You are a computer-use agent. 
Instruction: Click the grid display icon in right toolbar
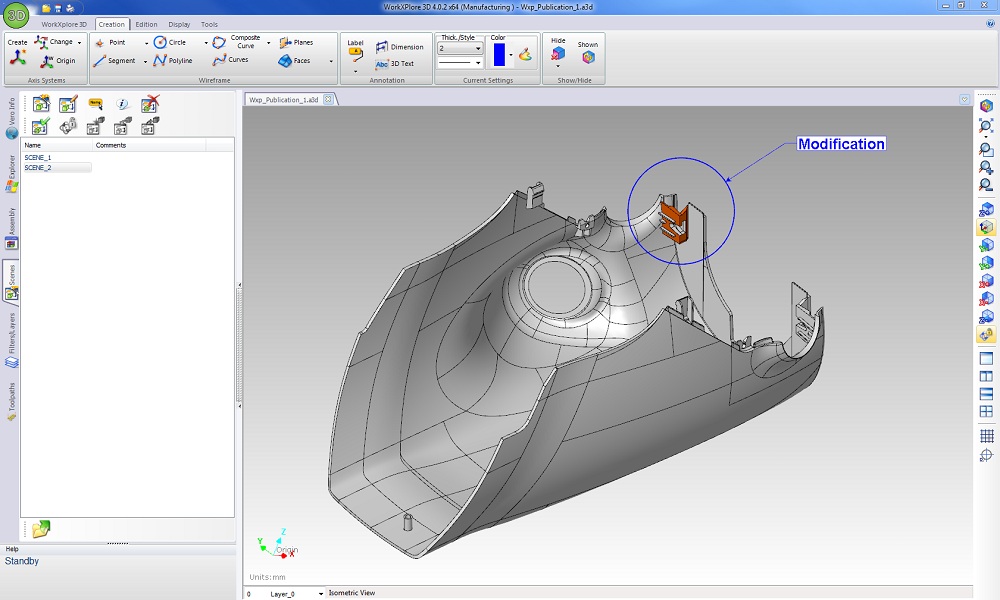point(986,436)
